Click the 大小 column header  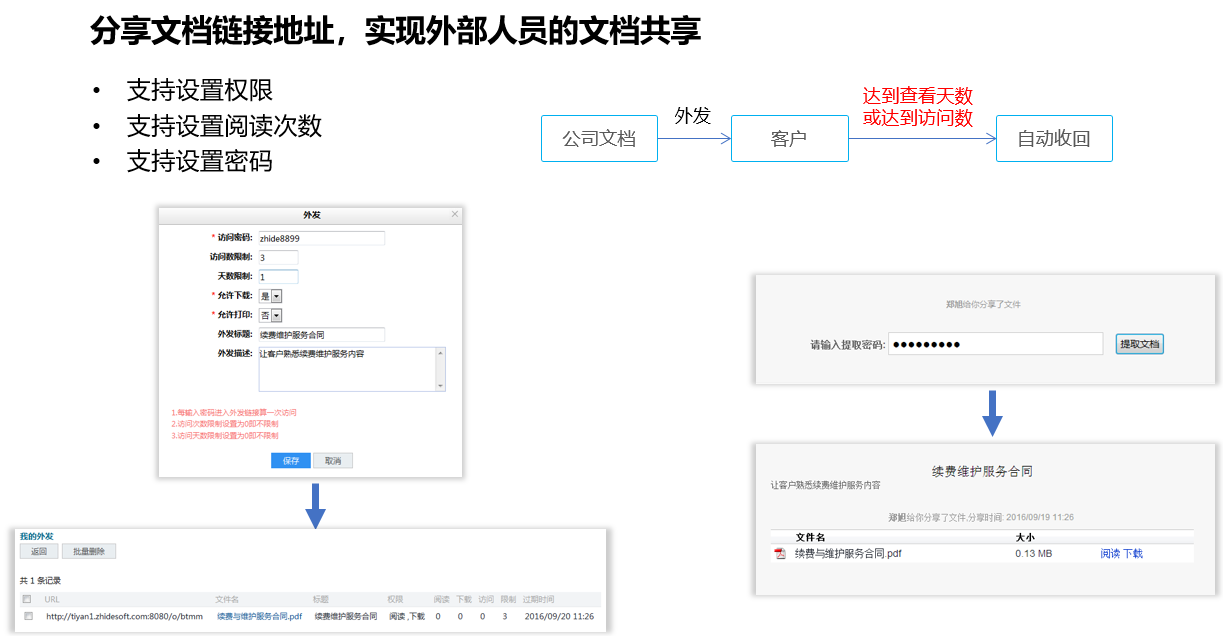pos(1024,537)
